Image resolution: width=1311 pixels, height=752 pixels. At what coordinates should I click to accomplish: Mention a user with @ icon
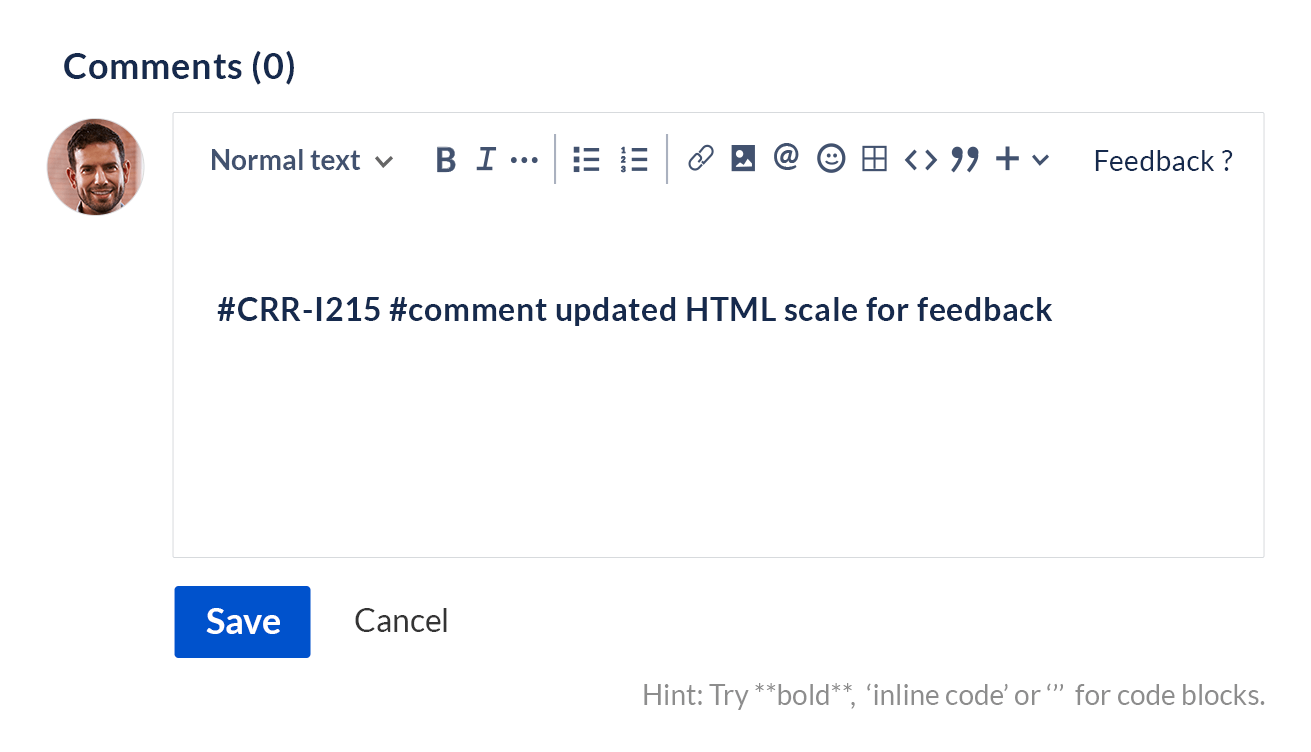click(x=787, y=158)
